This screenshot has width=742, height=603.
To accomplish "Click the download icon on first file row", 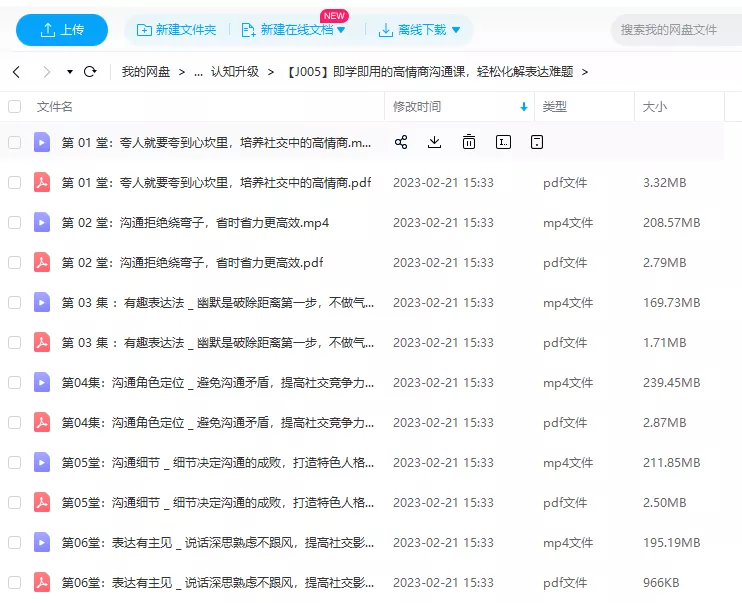I will [434, 142].
